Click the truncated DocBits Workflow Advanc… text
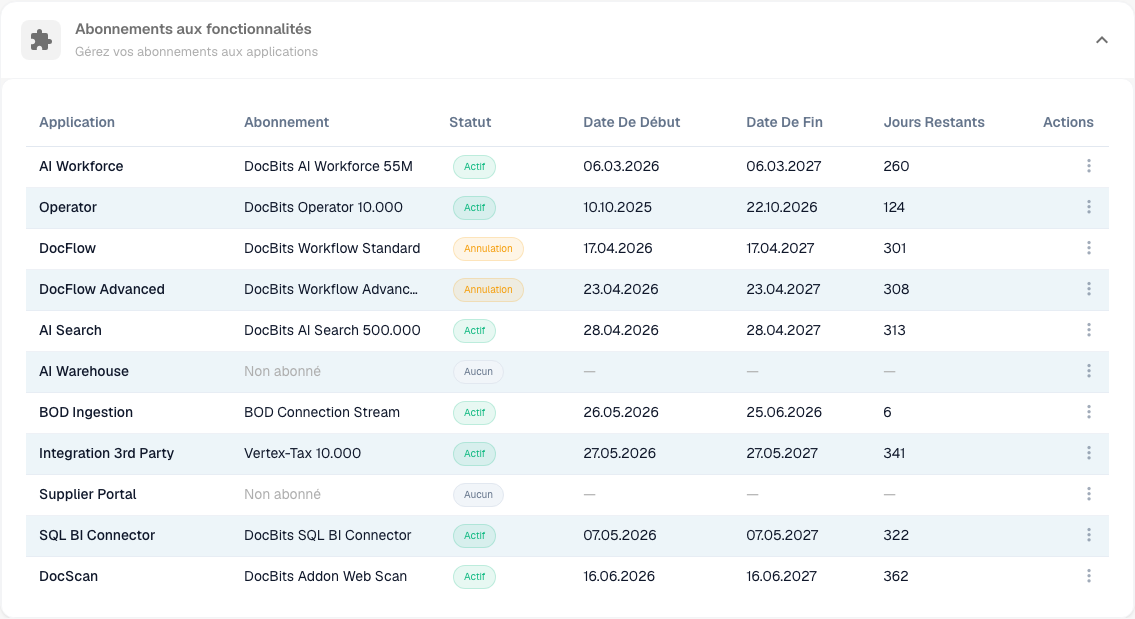Viewport: 1135px width, 619px height. [331, 290]
